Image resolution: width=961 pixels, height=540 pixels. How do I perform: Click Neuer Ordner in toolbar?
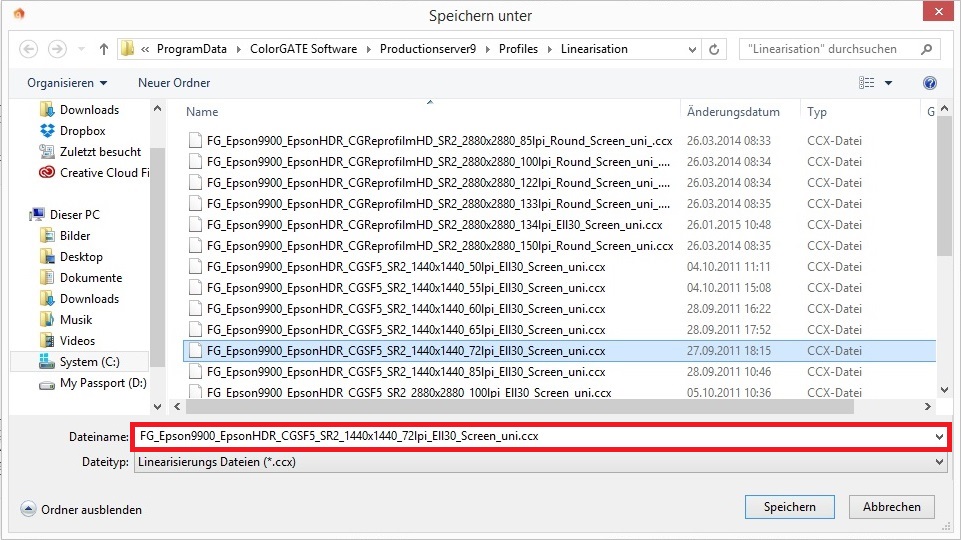[x=174, y=83]
